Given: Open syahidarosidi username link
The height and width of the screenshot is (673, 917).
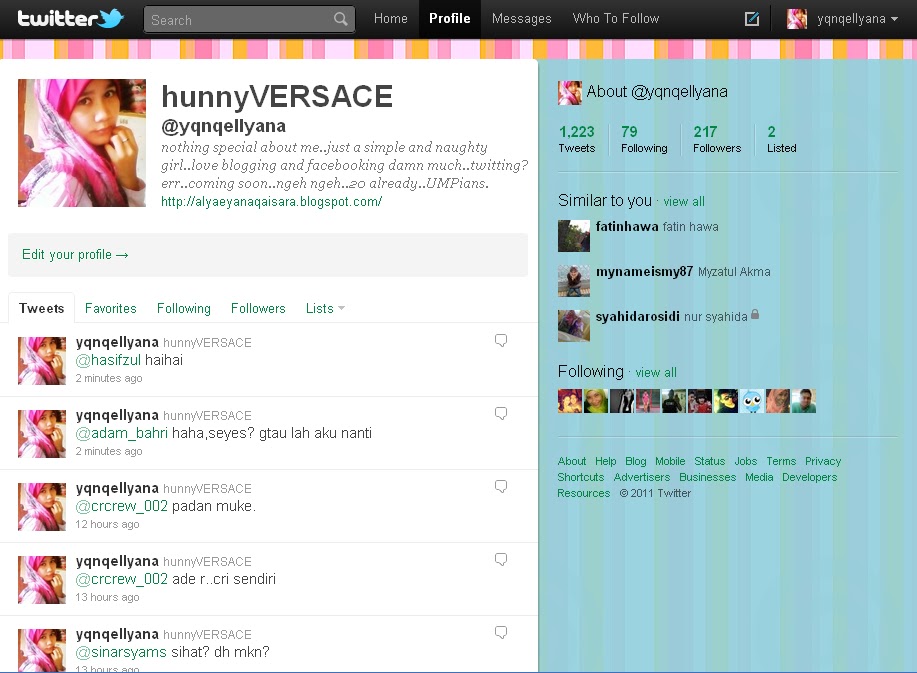Looking at the screenshot, I should click(637, 316).
